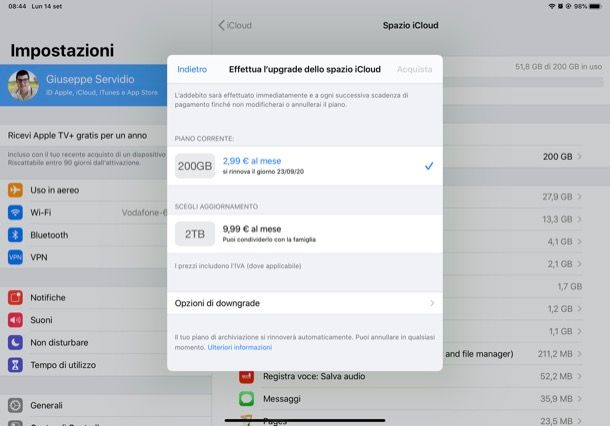Open the Uso in aereo setting
Screen dimensions: 610x426
84,190
